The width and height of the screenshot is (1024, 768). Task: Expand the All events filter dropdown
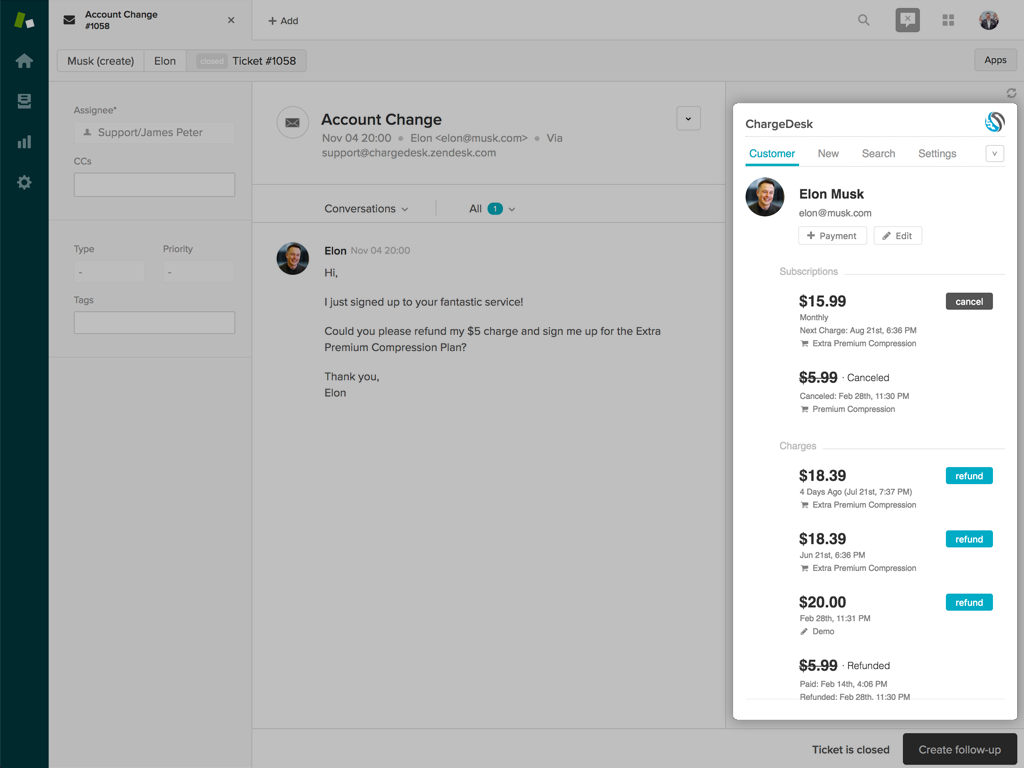(492, 209)
